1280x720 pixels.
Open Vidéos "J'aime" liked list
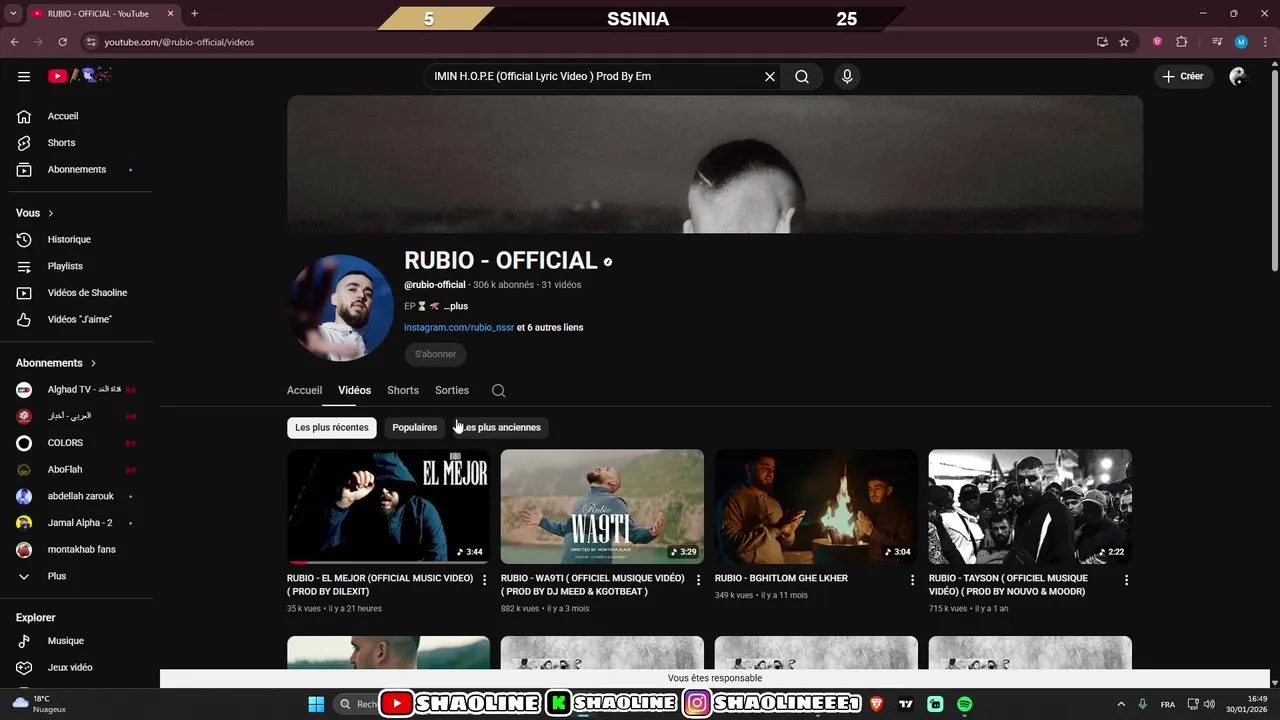tap(80, 320)
